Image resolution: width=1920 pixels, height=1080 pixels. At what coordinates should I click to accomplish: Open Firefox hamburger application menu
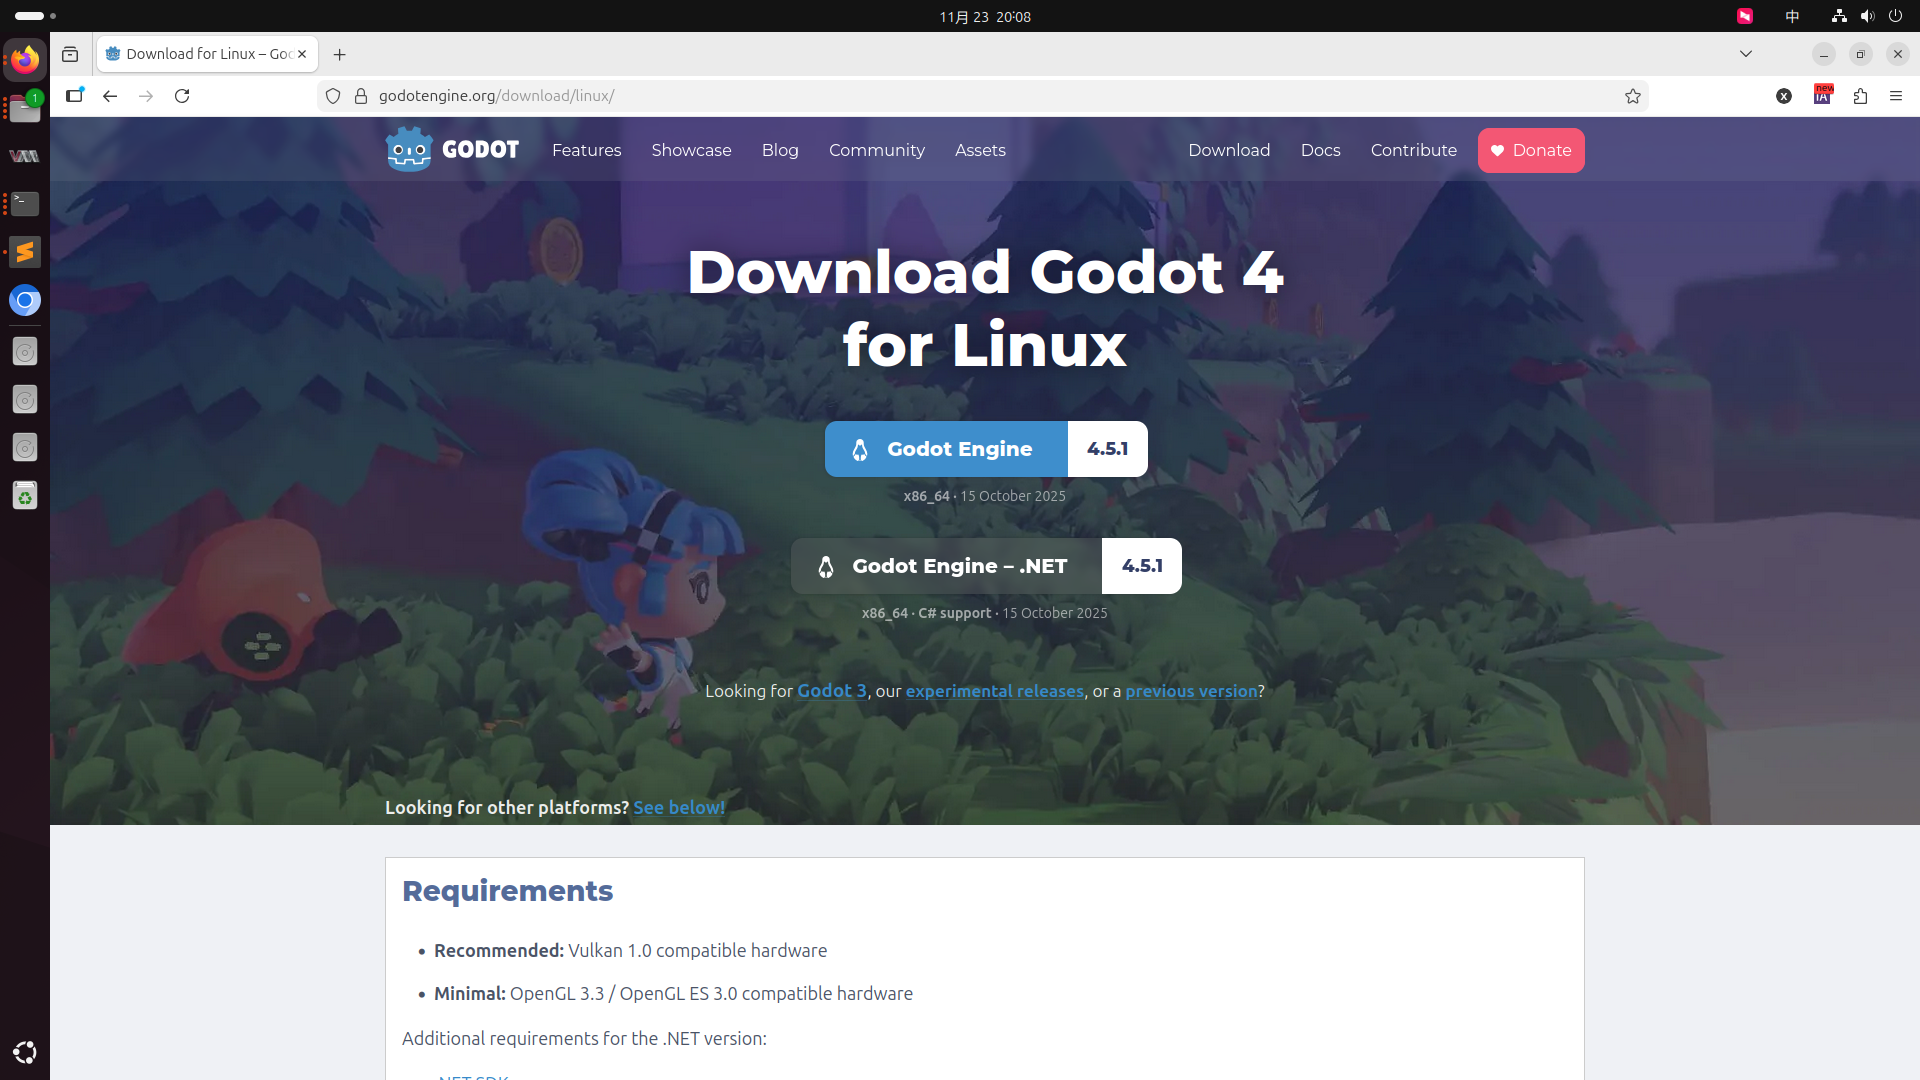pyautogui.click(x=1896, y=96)
